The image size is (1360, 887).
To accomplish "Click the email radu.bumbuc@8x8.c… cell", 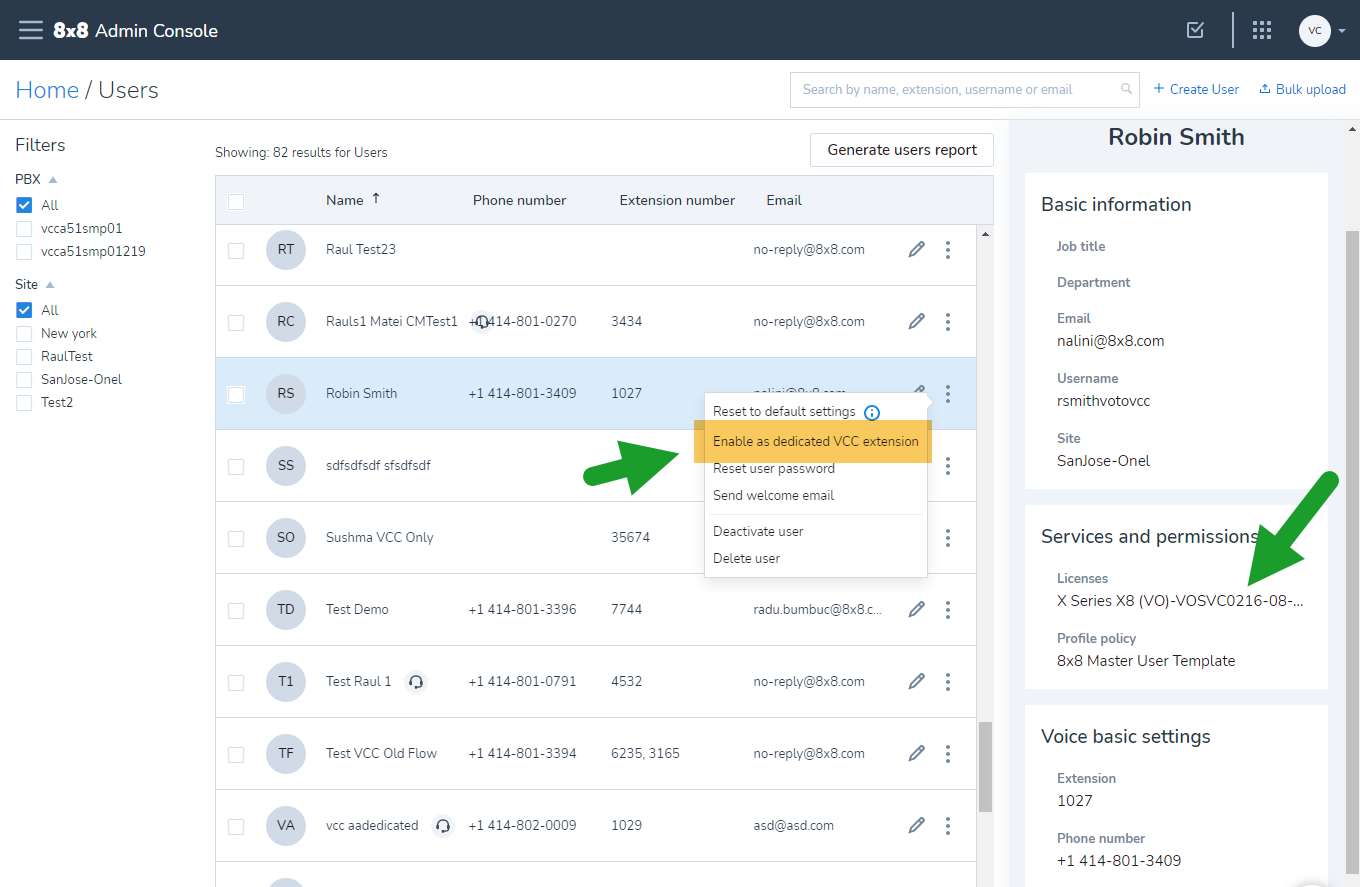I will [818, 609].
